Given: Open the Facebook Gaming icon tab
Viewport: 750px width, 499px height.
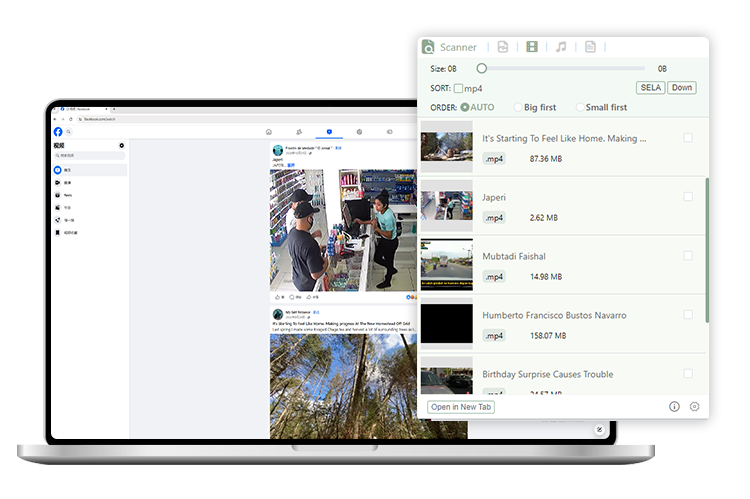Looking at the screenshot, I should (389, 132).
